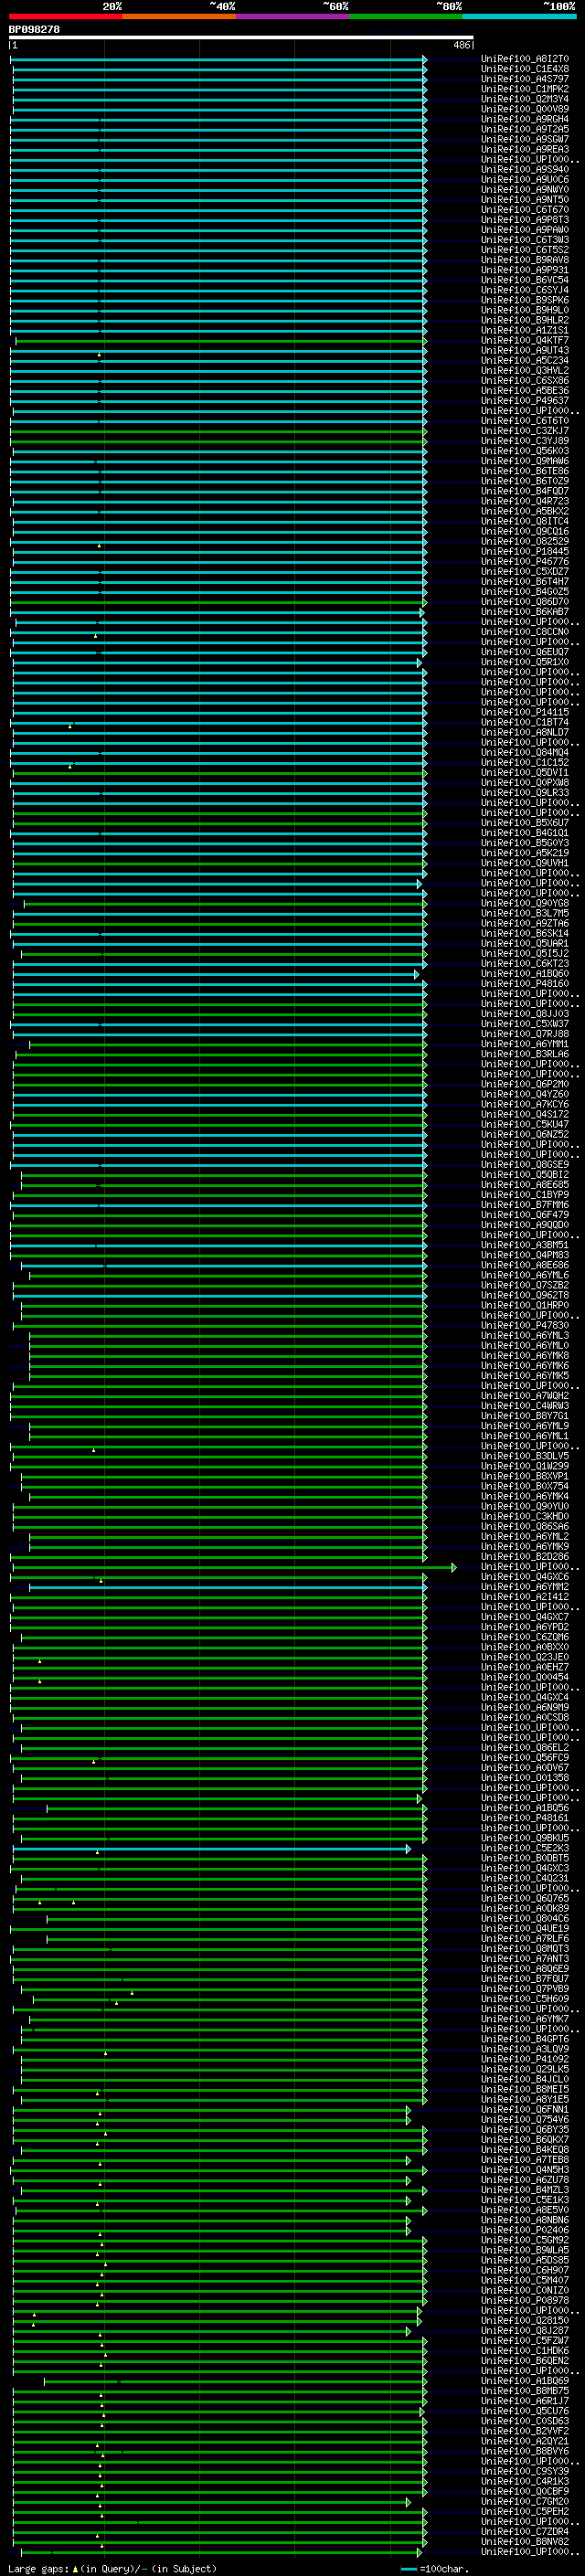The width and height of the screenshot is (585, 2576).
Task: Select hit UniRef100_C4WRW3
Action: coord(525,1406)
